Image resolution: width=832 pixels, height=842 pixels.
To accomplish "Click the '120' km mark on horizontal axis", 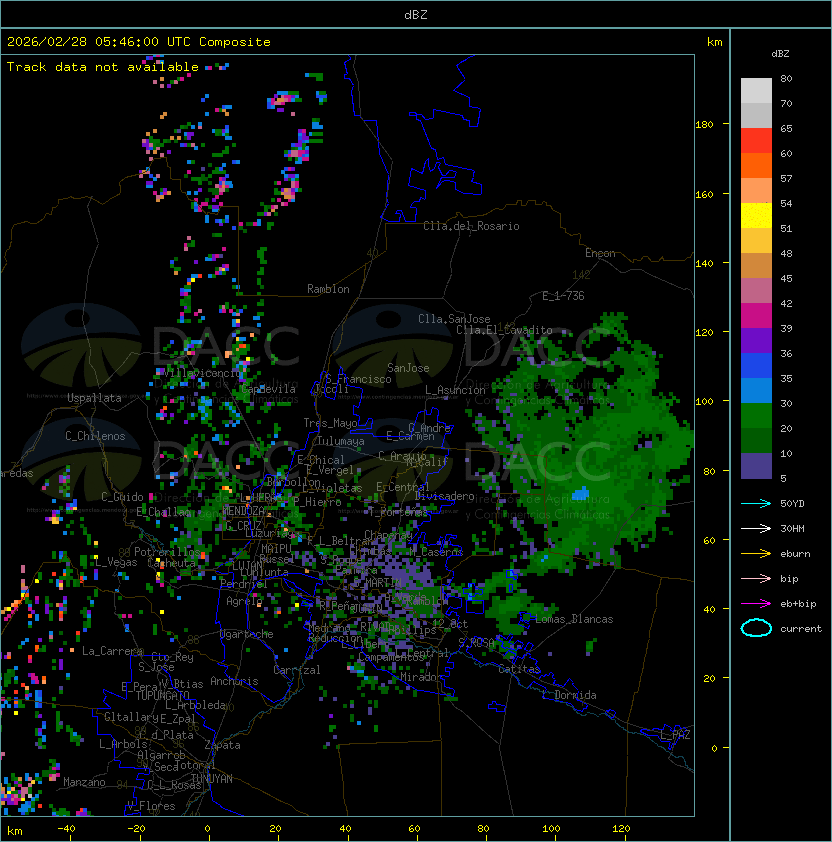I will coord(621,829).
